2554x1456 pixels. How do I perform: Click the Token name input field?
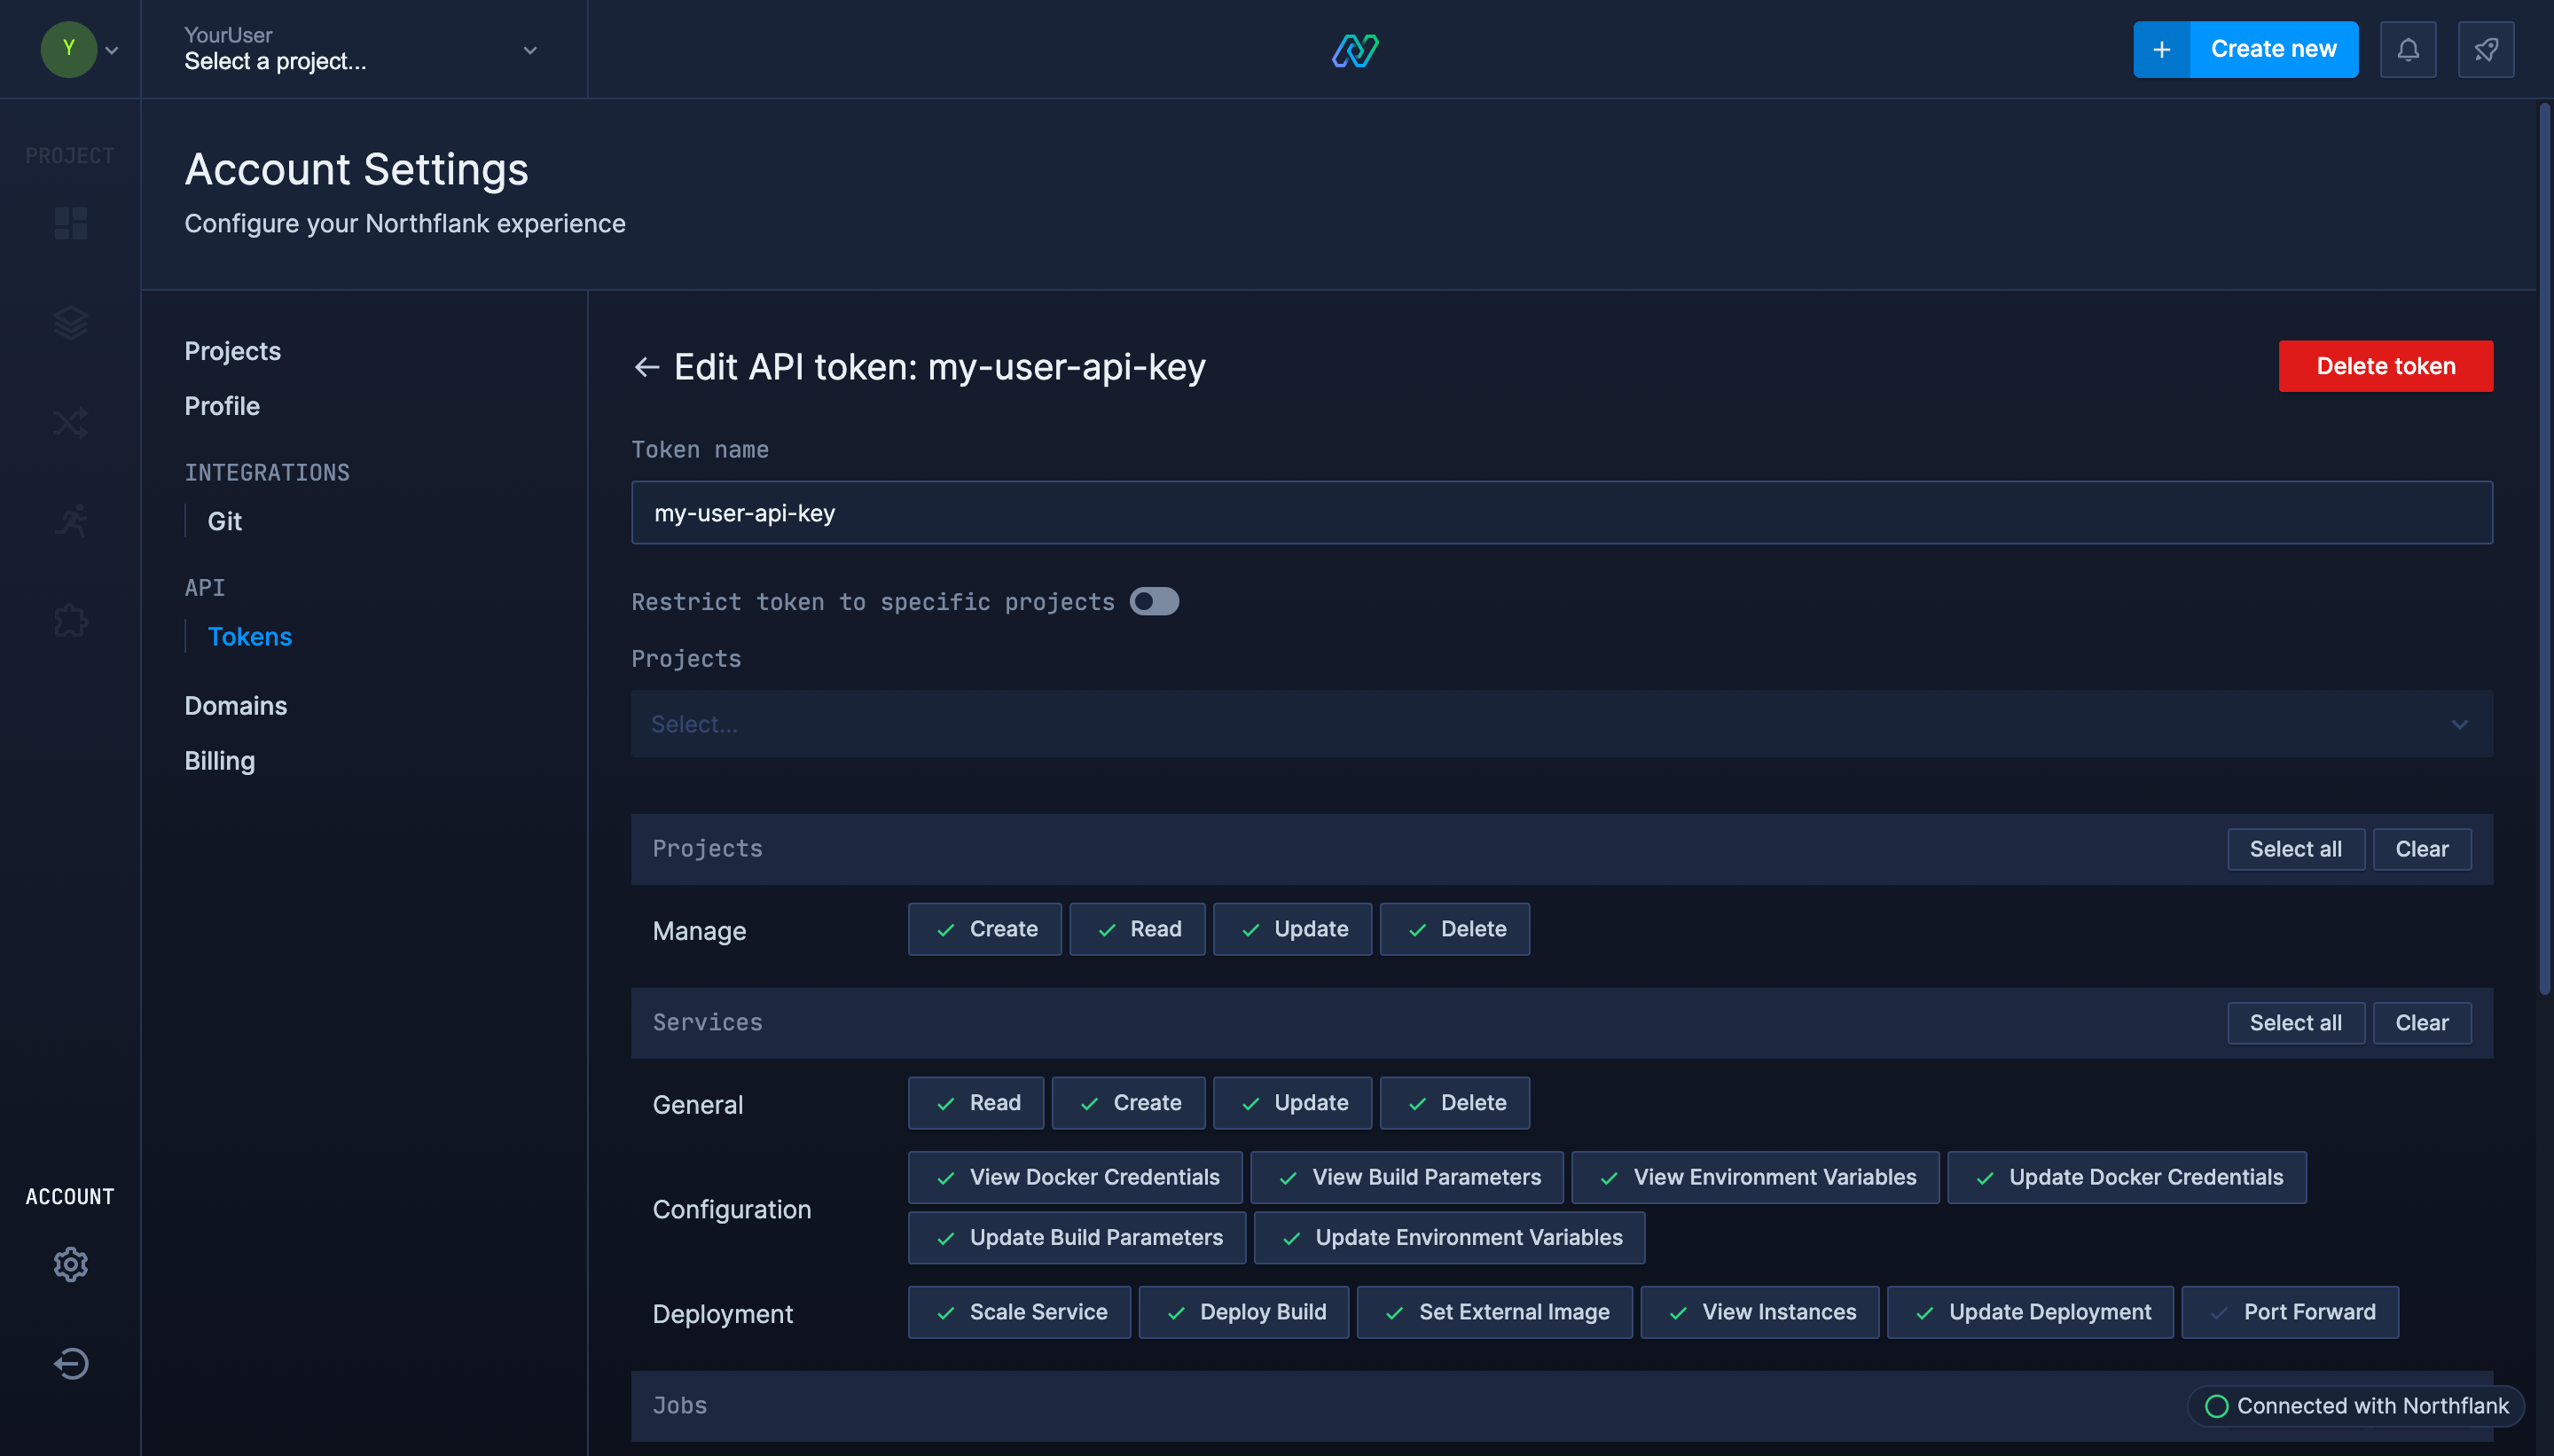click(x=1561, y=512)
